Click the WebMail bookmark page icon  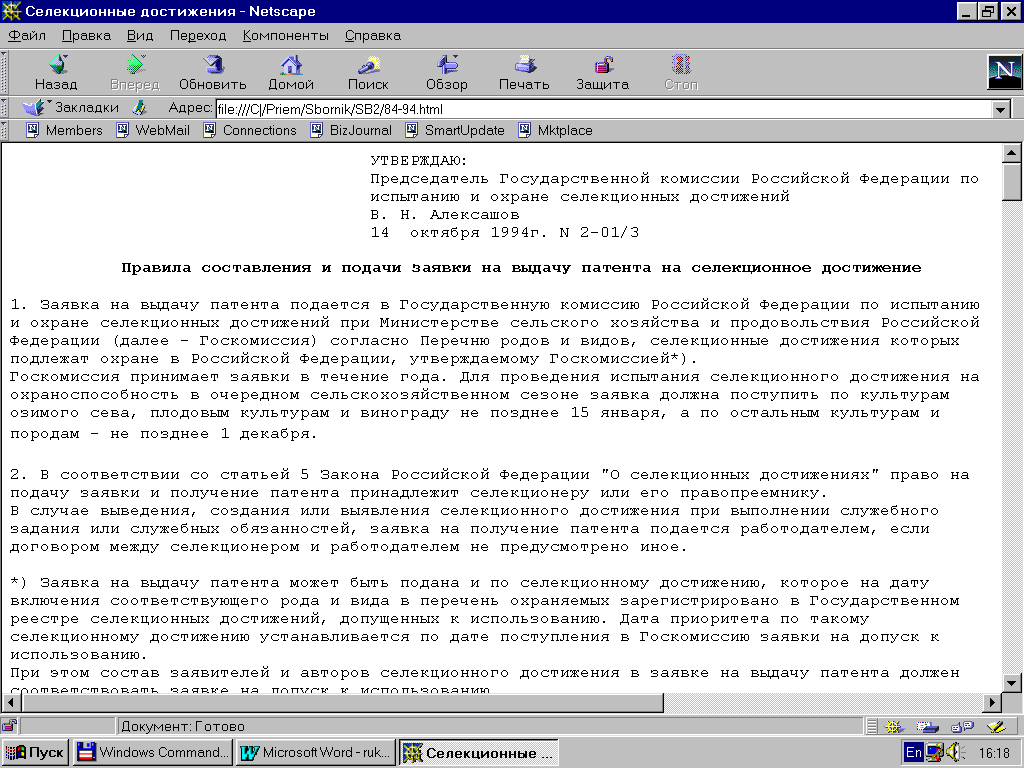click(x=122, y=130)
